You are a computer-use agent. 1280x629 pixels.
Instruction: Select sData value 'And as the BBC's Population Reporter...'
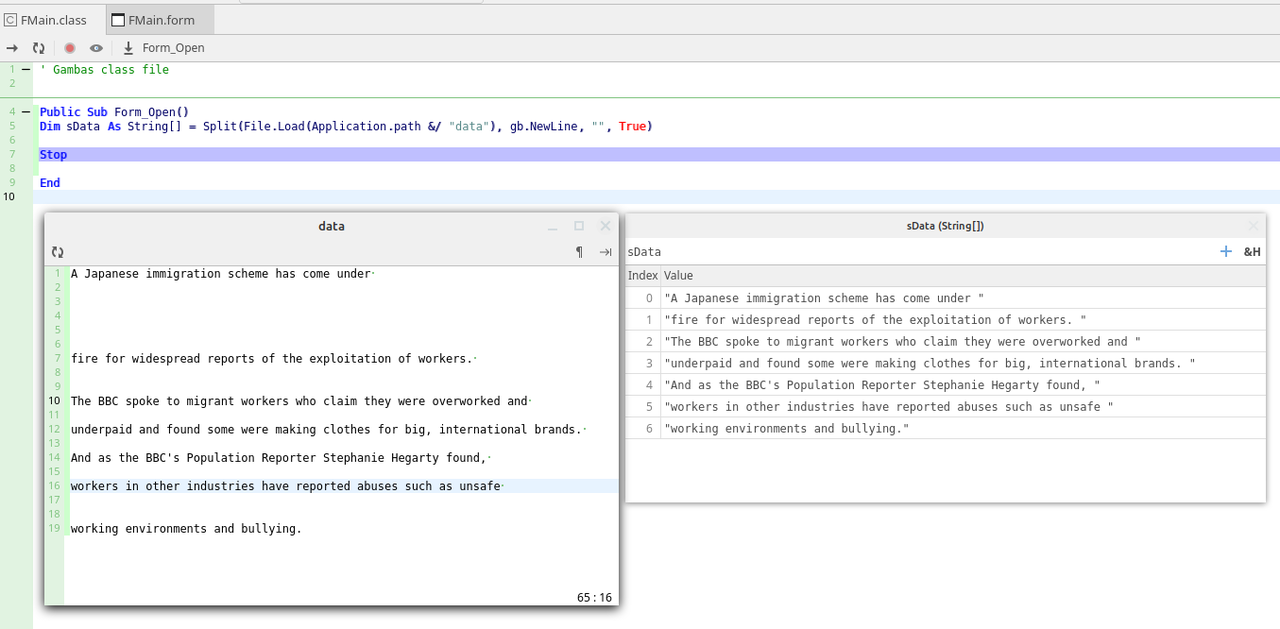click(882, 385)
